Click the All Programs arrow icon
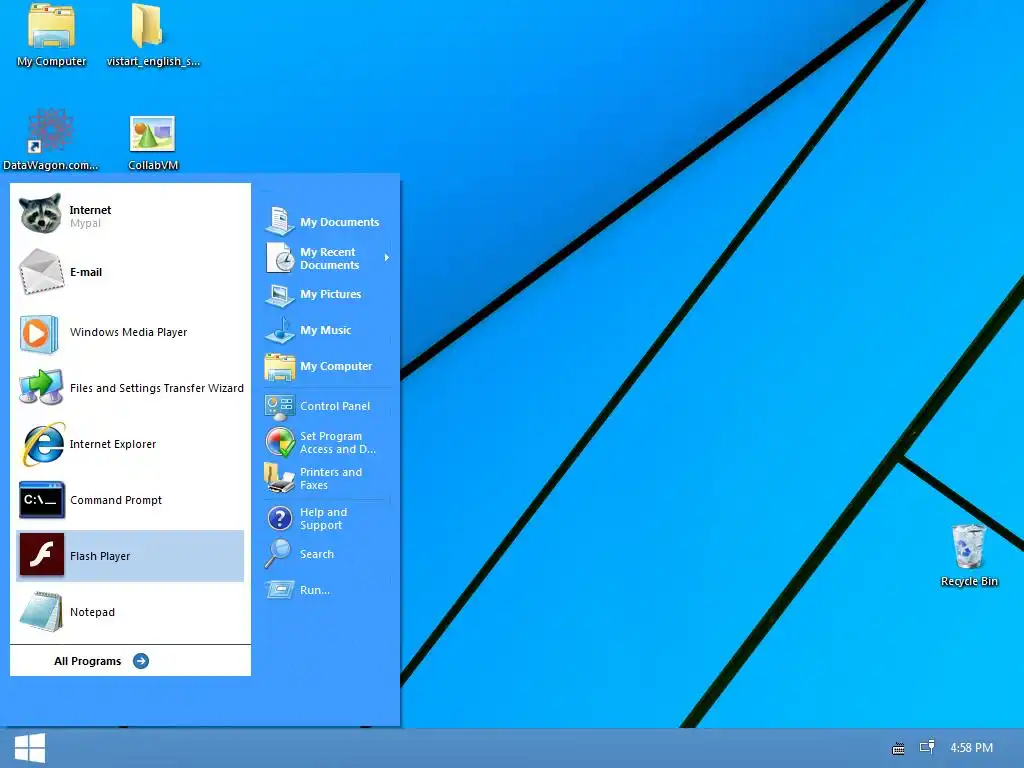Image resolution: width=1024 pixels, height=768 pixels. pos(140,661)
